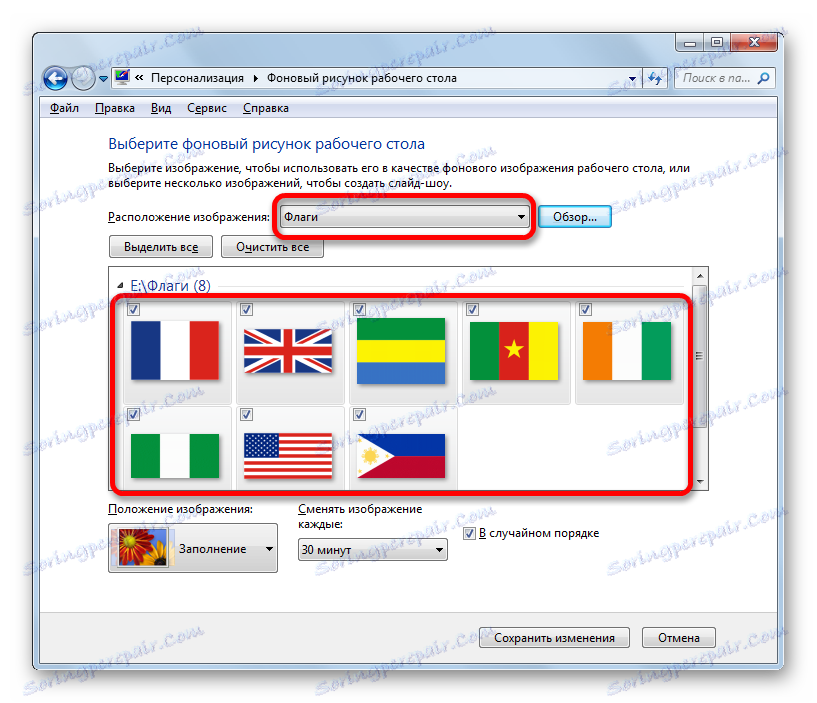Viewport: 817px width, 703px height.
Task: Close the window with the X button
Action: (754, 43)
